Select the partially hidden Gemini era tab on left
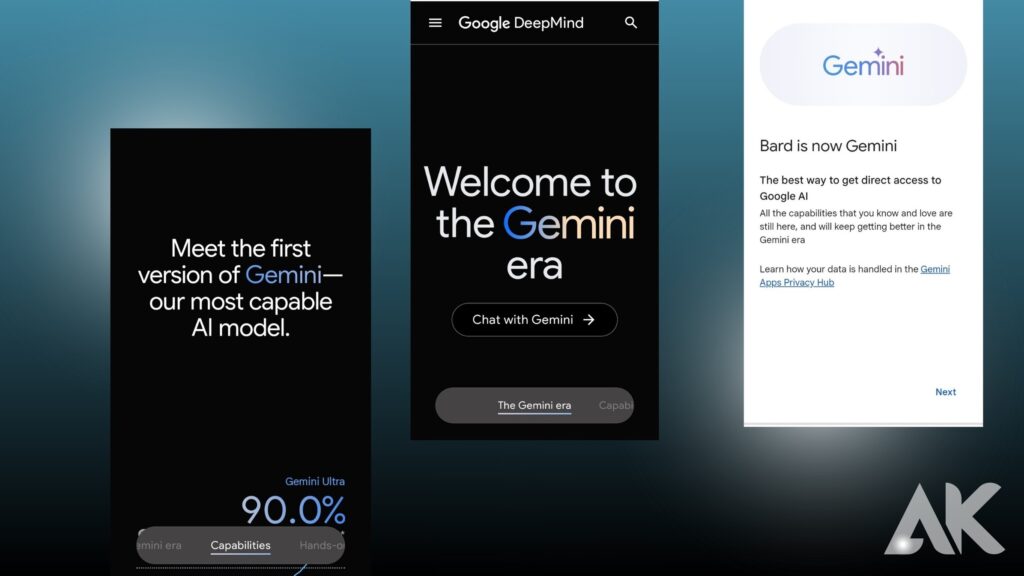Image resolution: width=1024 pixels, height=576 pixels. coord(159,545)
